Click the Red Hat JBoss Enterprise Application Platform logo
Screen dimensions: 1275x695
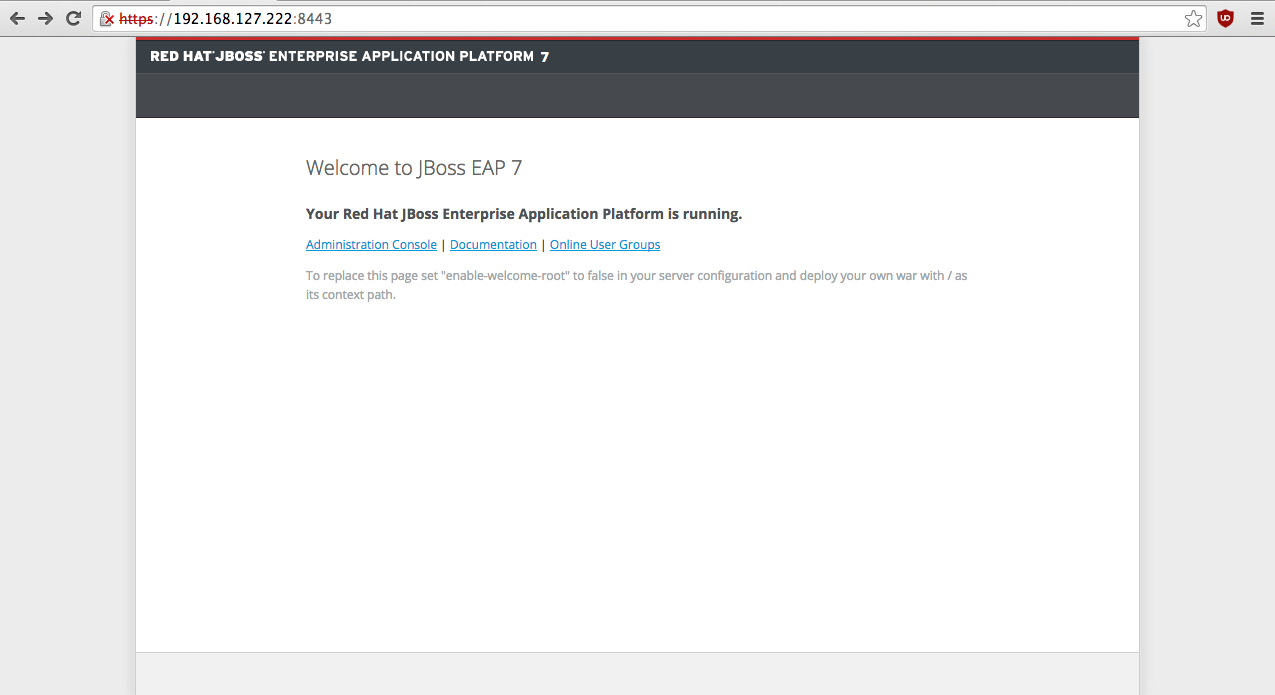pyautogui.click(x=349, y=57)
